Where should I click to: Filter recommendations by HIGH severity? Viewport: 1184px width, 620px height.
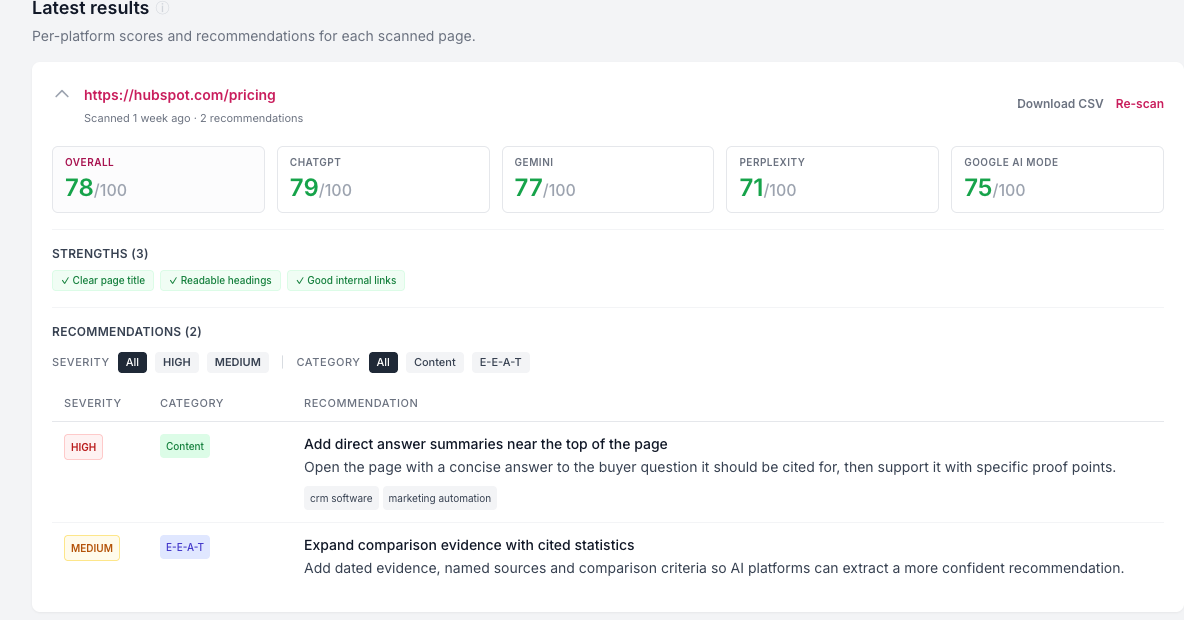coord(177,362)
